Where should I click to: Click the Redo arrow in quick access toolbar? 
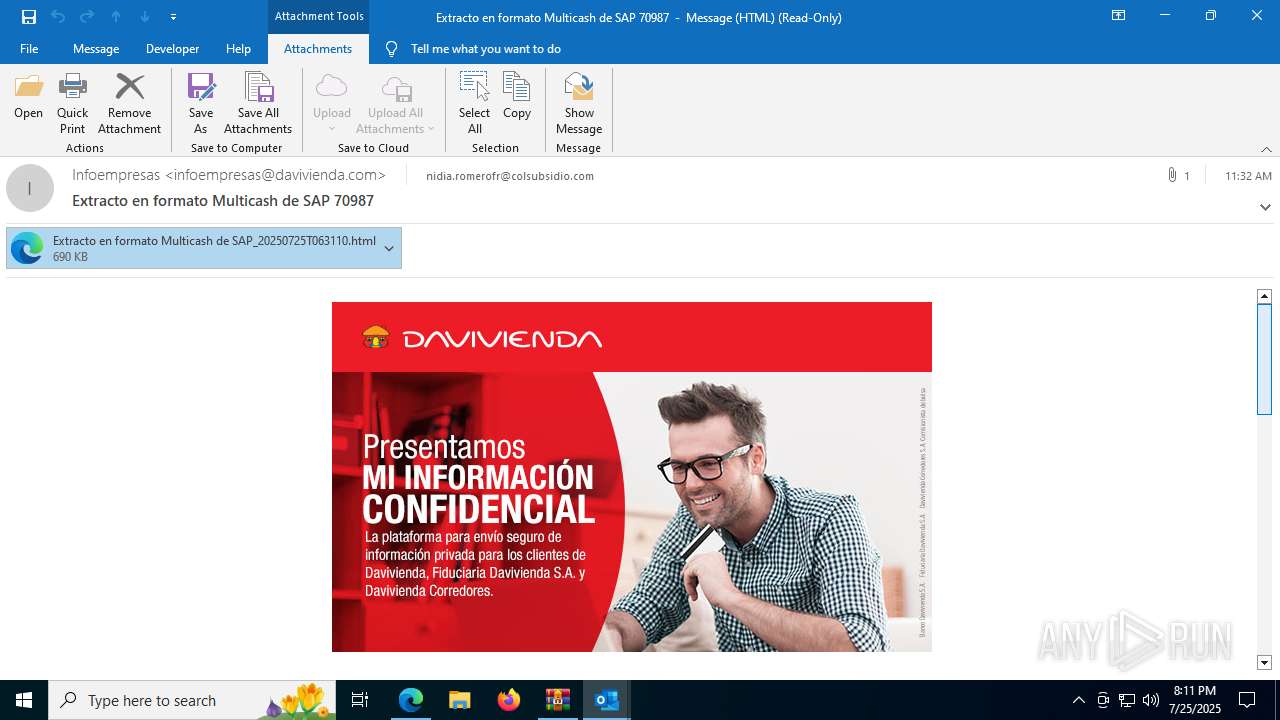point(87,17)
